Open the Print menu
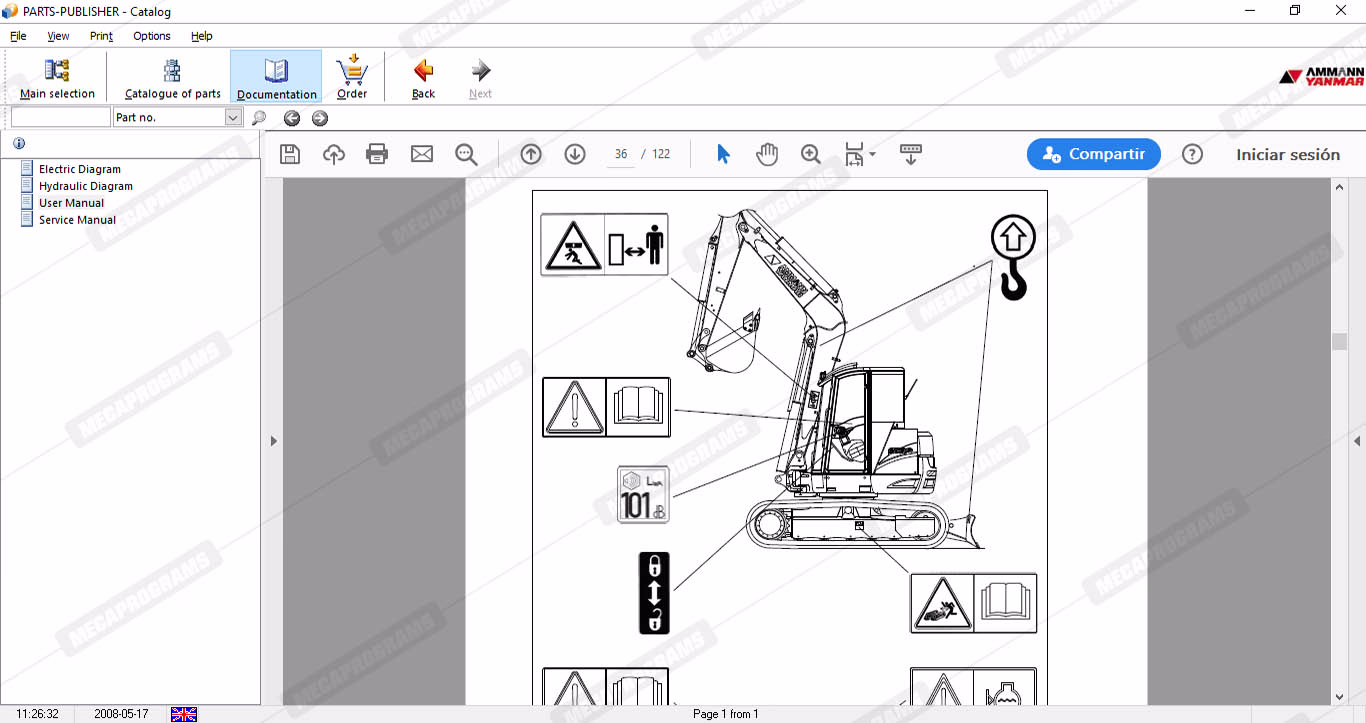Screen dimensions: 1366x723 pyautogui.click(x=101, y=36)
